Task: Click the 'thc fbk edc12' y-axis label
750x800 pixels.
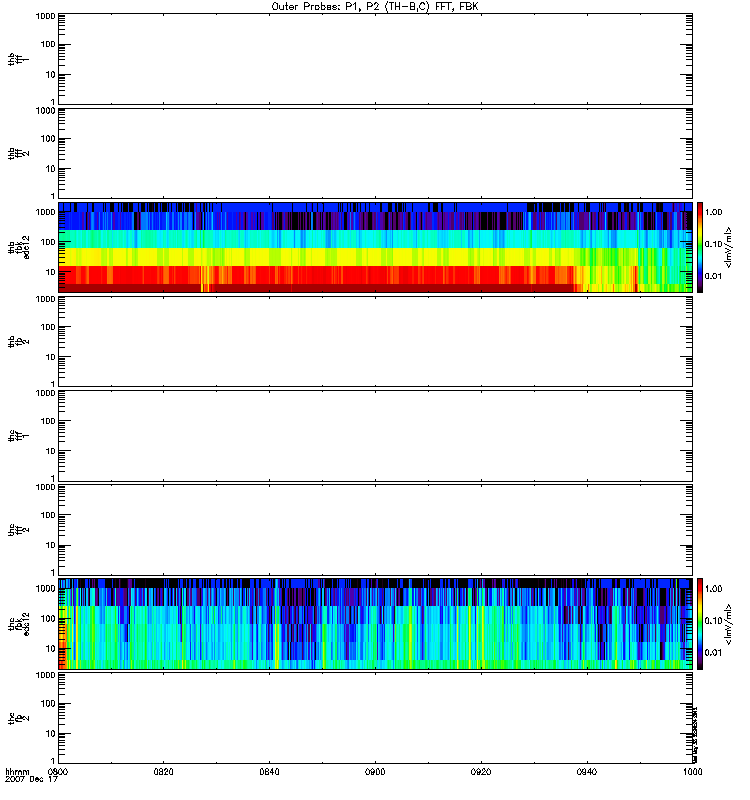Action: (x=19, y=624)
